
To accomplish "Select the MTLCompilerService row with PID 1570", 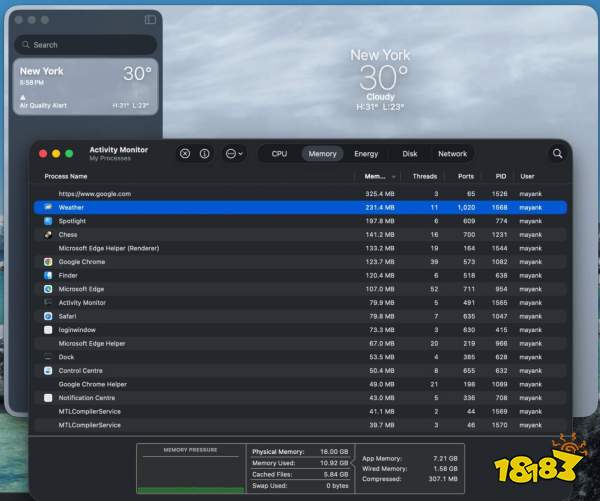I will coord(300,425).
